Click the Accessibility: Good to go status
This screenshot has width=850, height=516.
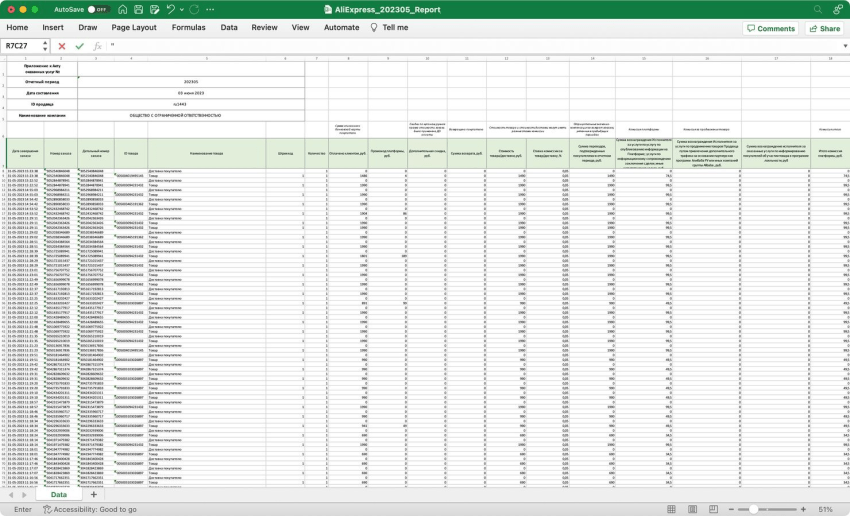[90, 509]
